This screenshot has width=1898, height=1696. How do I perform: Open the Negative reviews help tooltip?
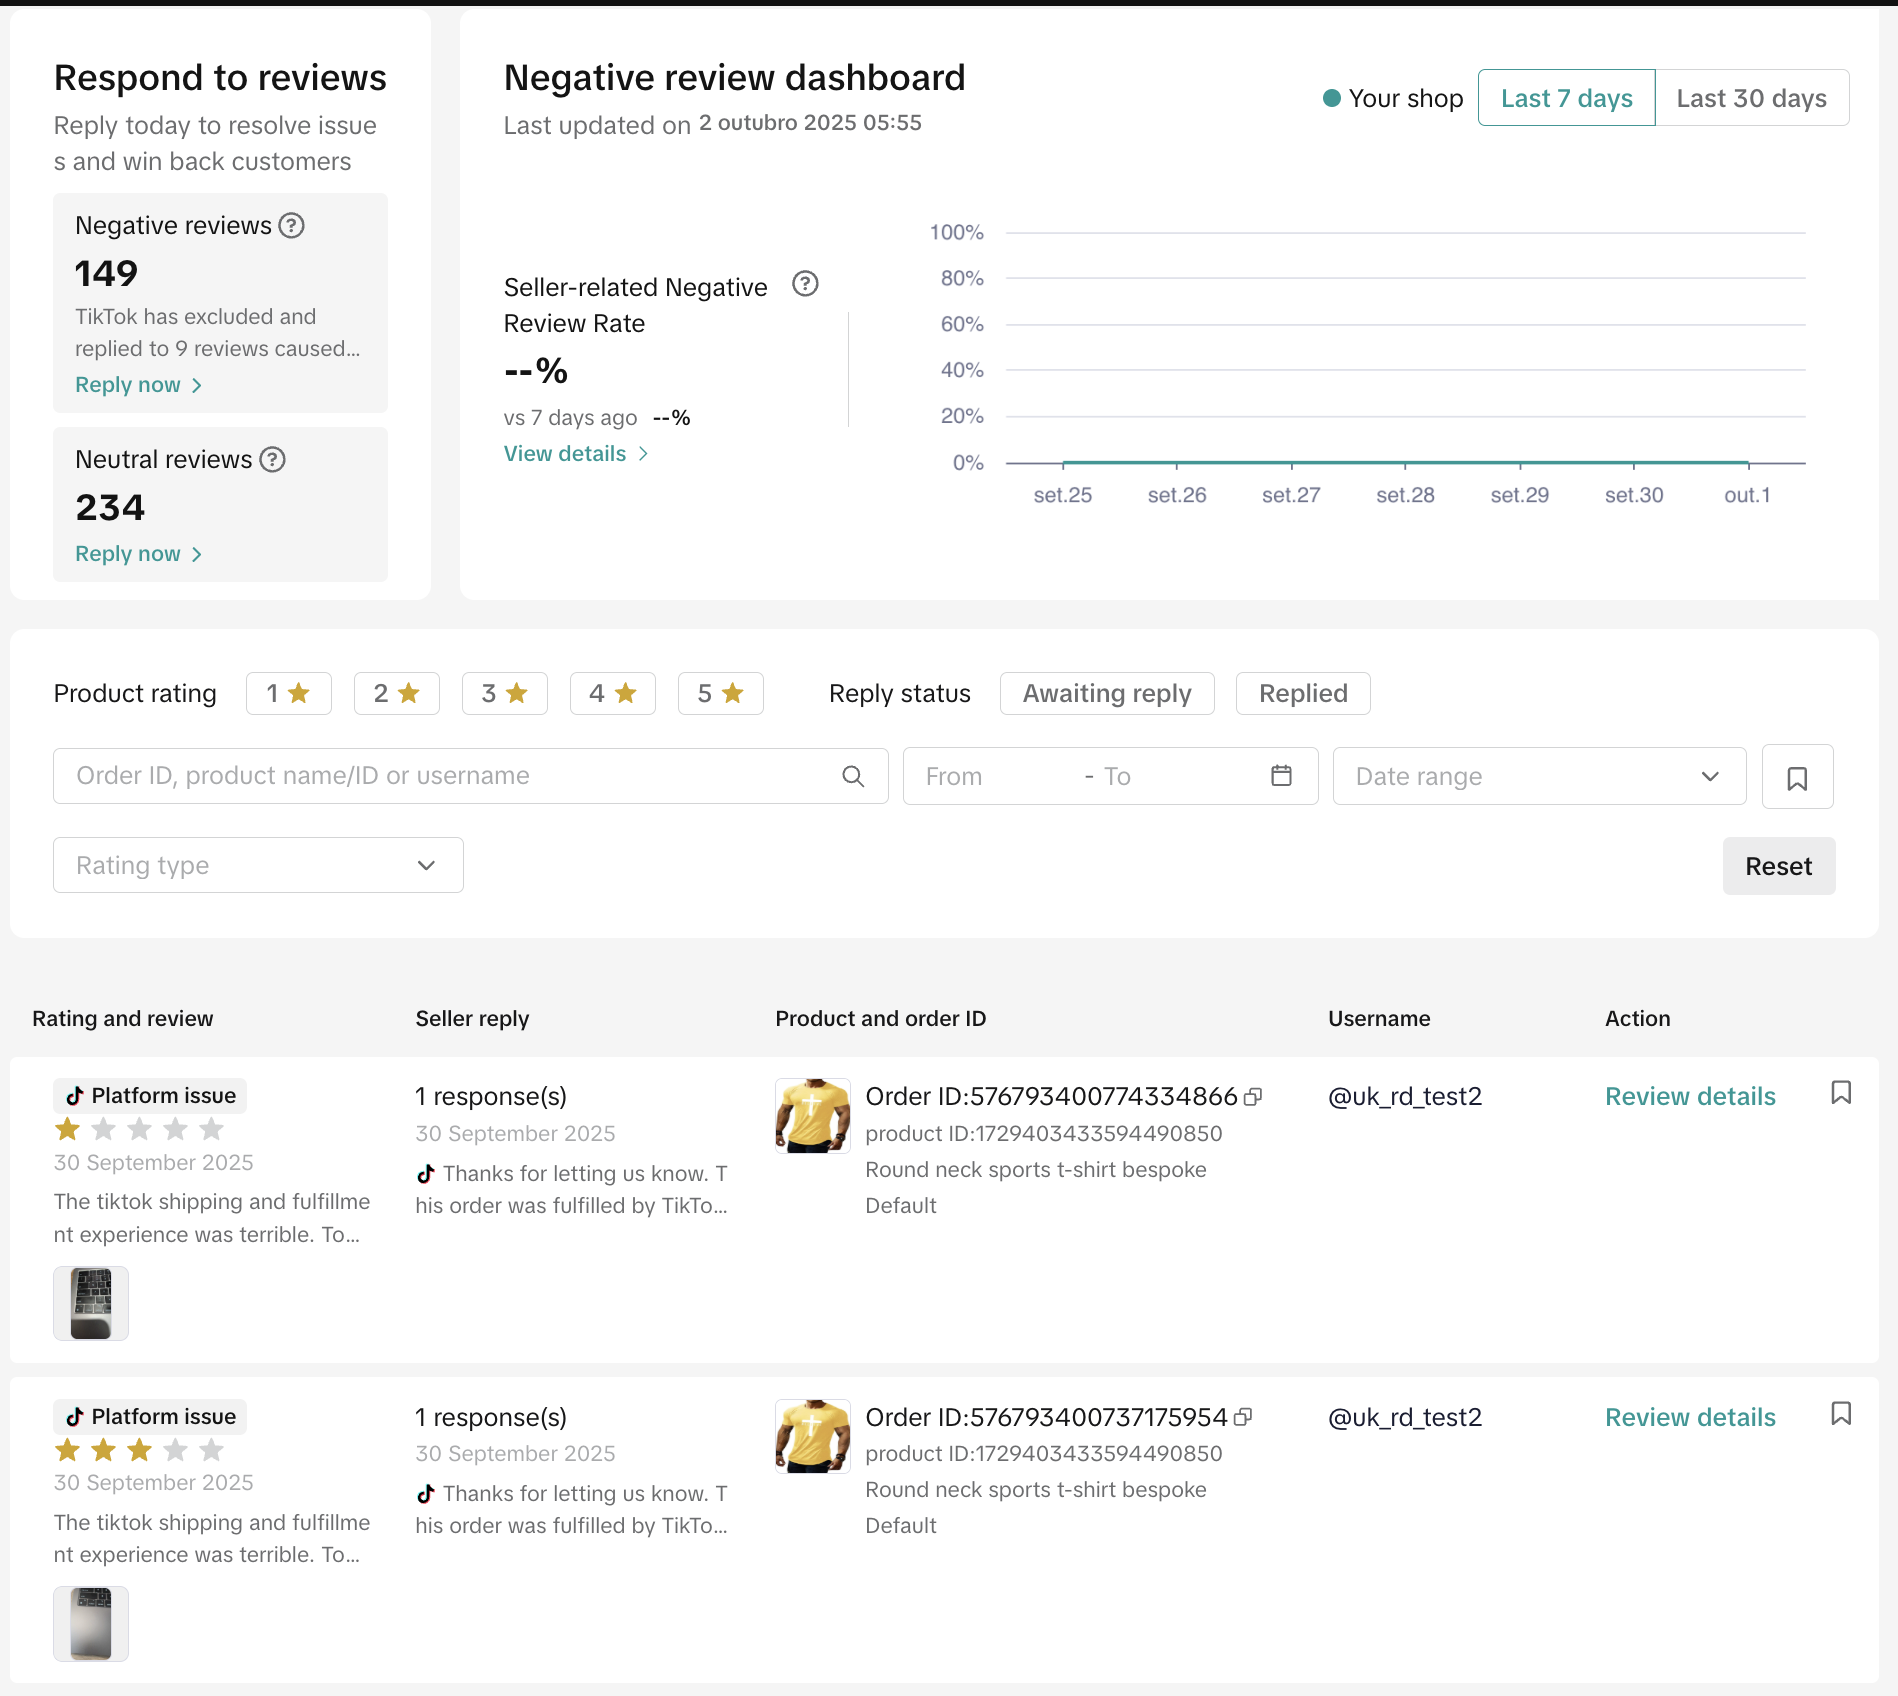[291, 225]
